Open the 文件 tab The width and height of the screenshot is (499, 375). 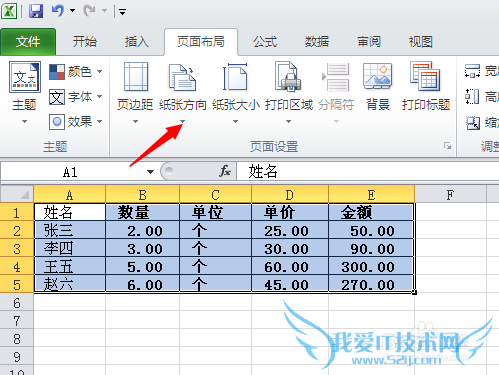pos(28,42)
